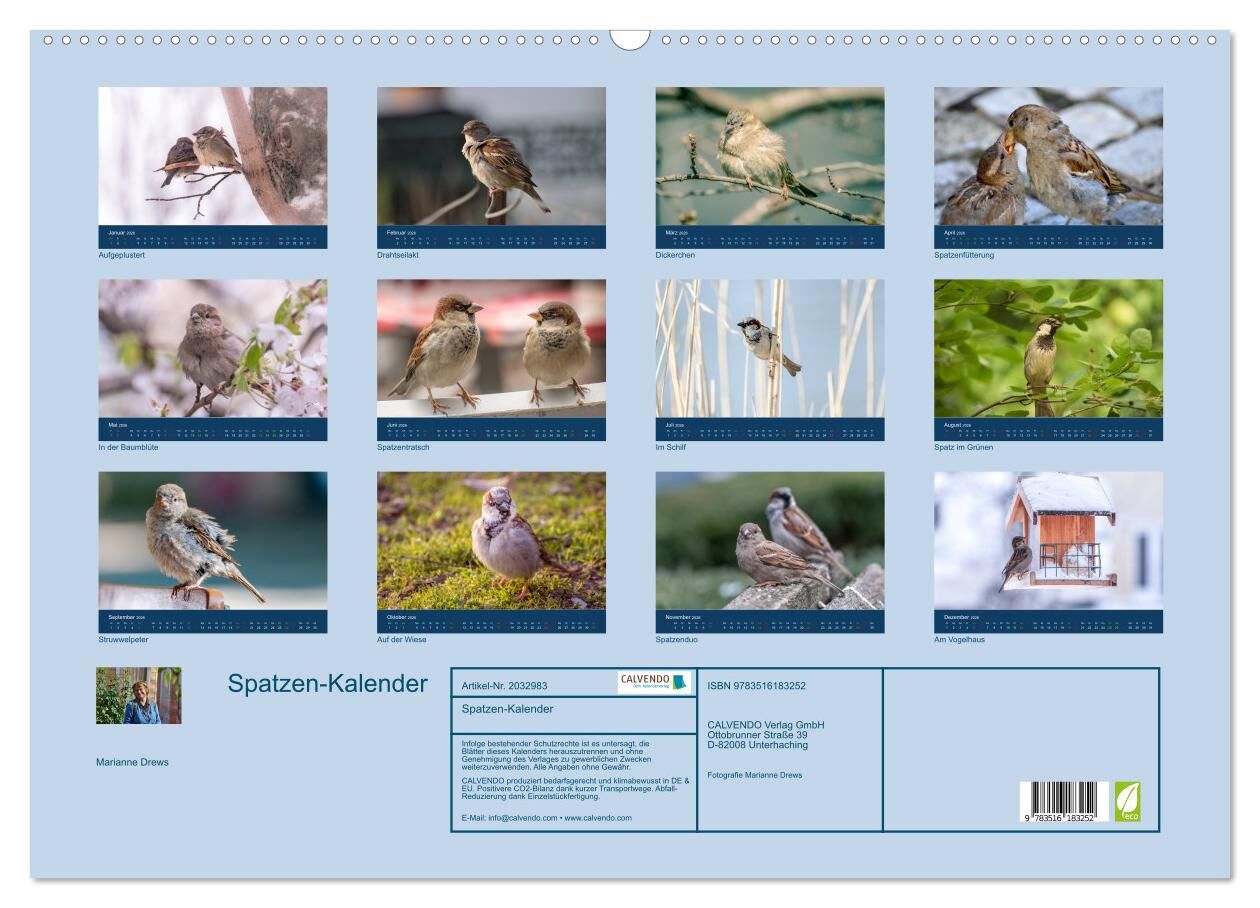The width and height of the screenshot is (1260, 908).
Task: Open the 'Am Vogelhaus' birdhouse photo
Action: tap(1048, 541)
